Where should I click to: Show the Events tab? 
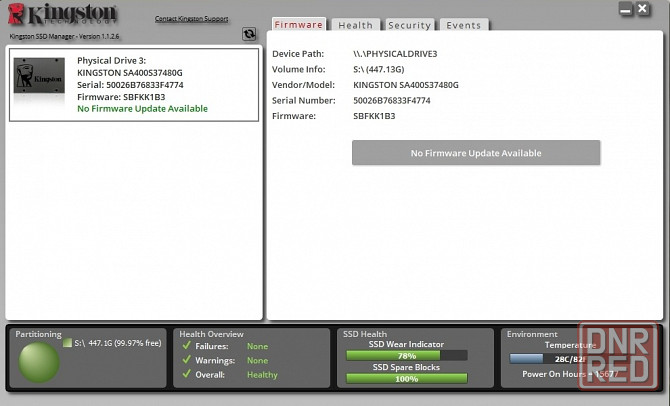pos(463,25)
